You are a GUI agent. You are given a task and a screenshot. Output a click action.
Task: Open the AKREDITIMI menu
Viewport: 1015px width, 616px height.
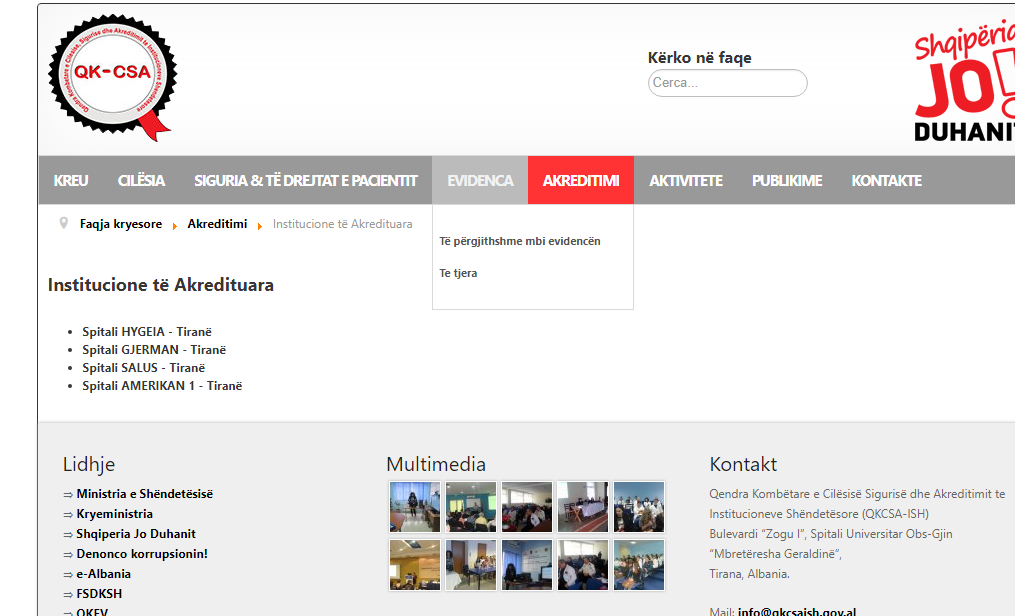[580, 180]
